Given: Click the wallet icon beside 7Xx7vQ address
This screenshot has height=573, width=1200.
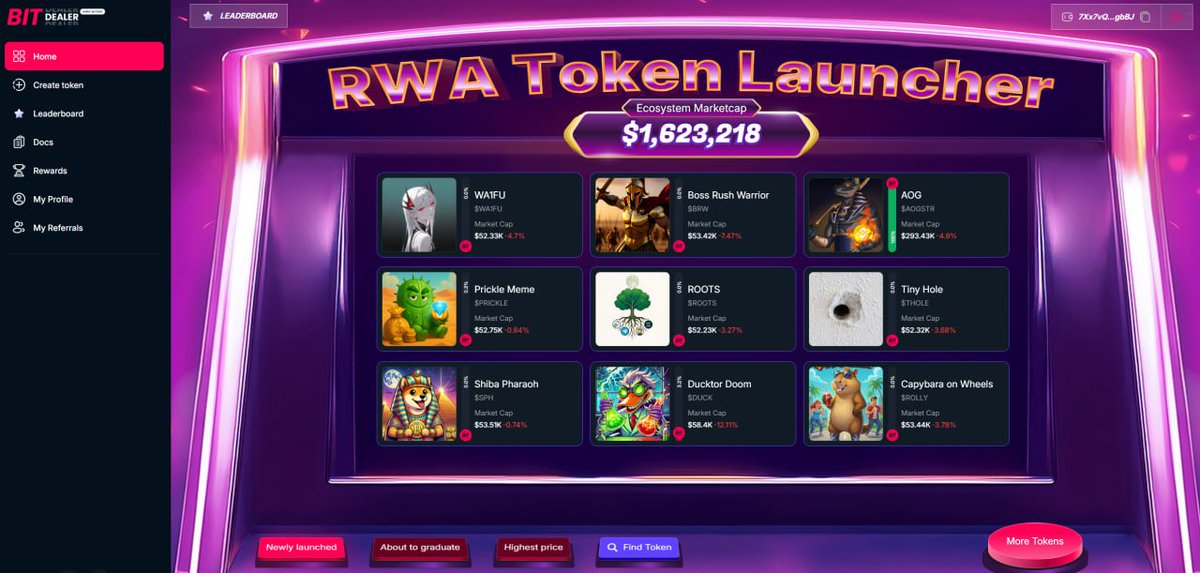Looking at the screenshot, I should coord(1067,17).
